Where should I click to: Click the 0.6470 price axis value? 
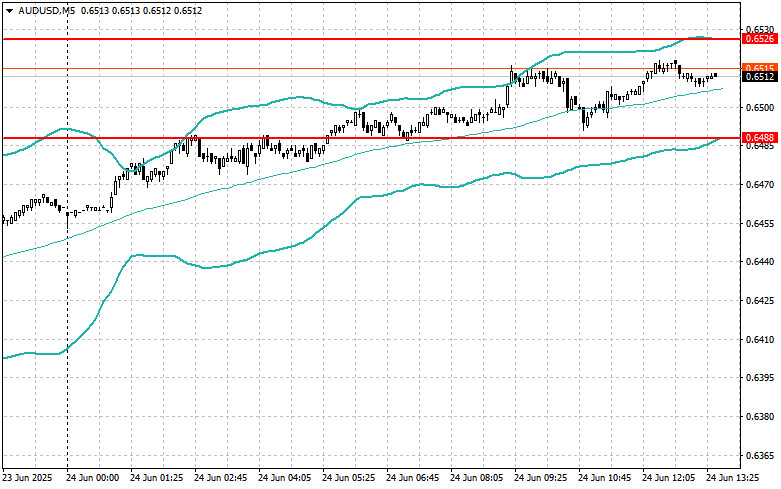760,185
